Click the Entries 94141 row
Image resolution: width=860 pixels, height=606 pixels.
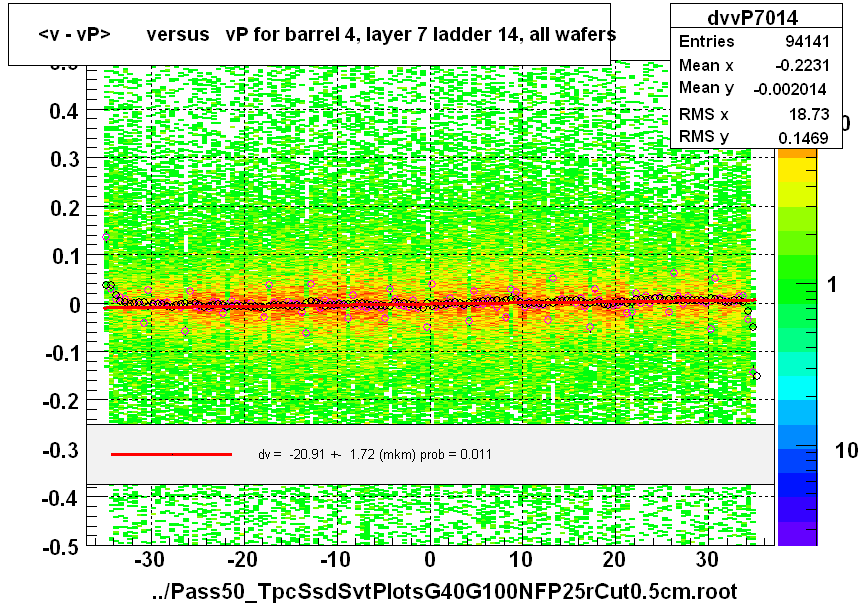pyautogui.click(x=754, y=41)
